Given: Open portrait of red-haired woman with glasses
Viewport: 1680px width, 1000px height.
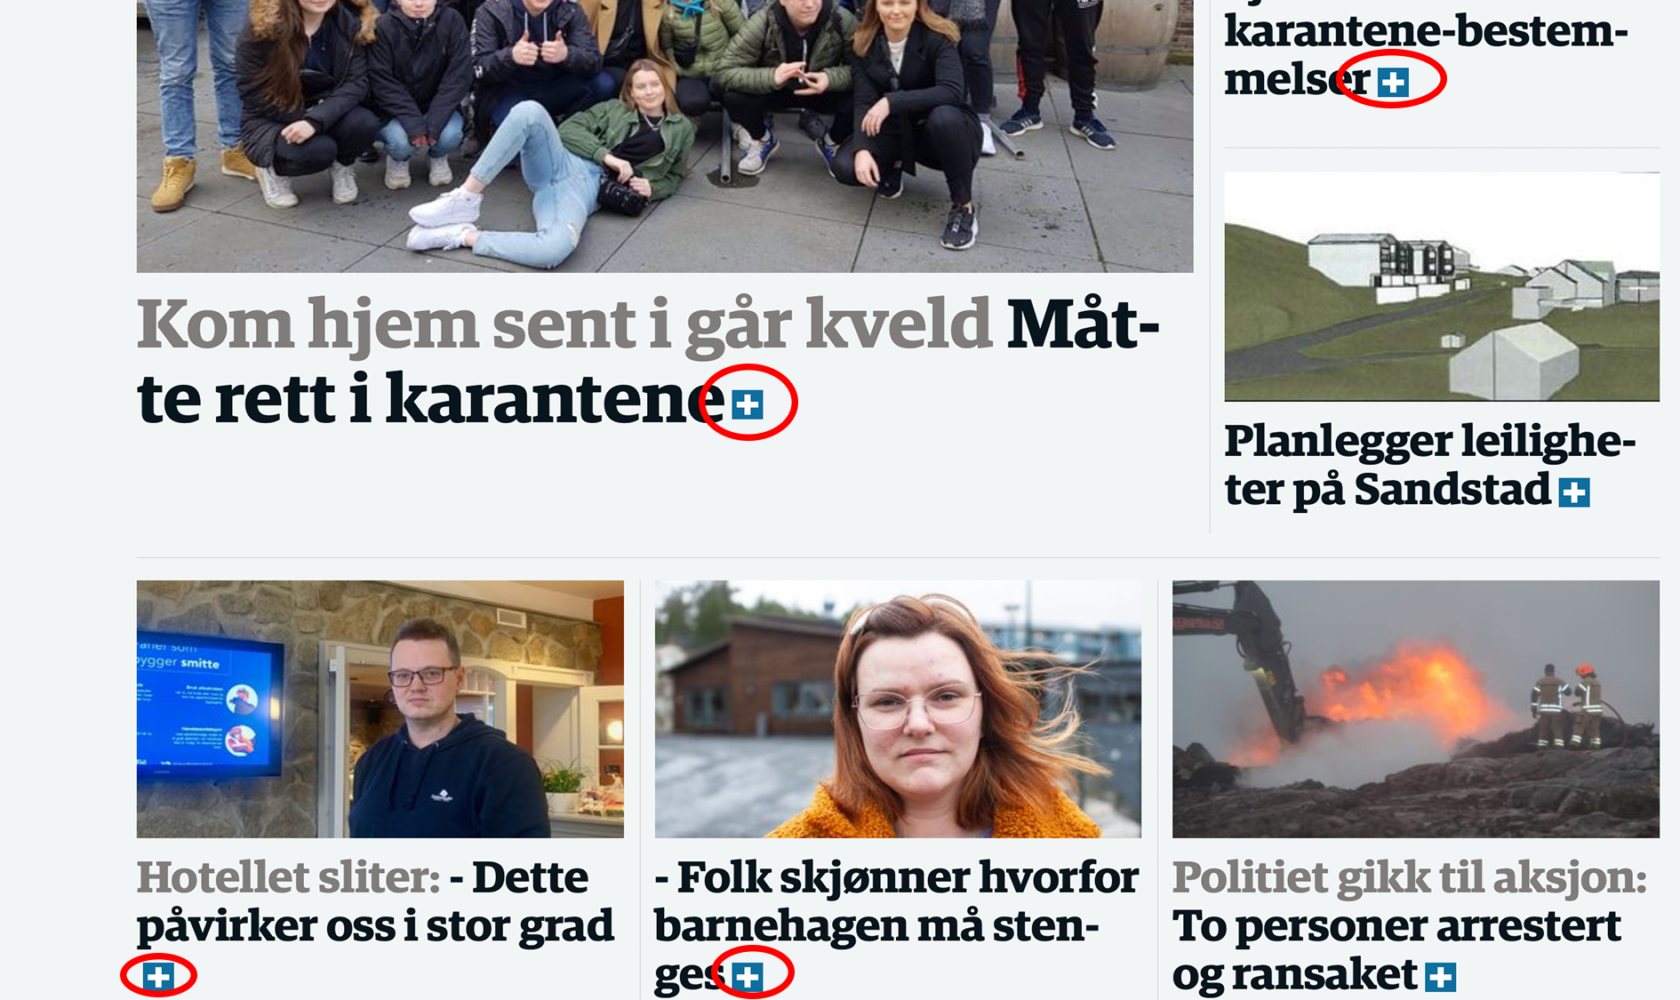Looking at the screenshot, I should click(x=898, y=709).
